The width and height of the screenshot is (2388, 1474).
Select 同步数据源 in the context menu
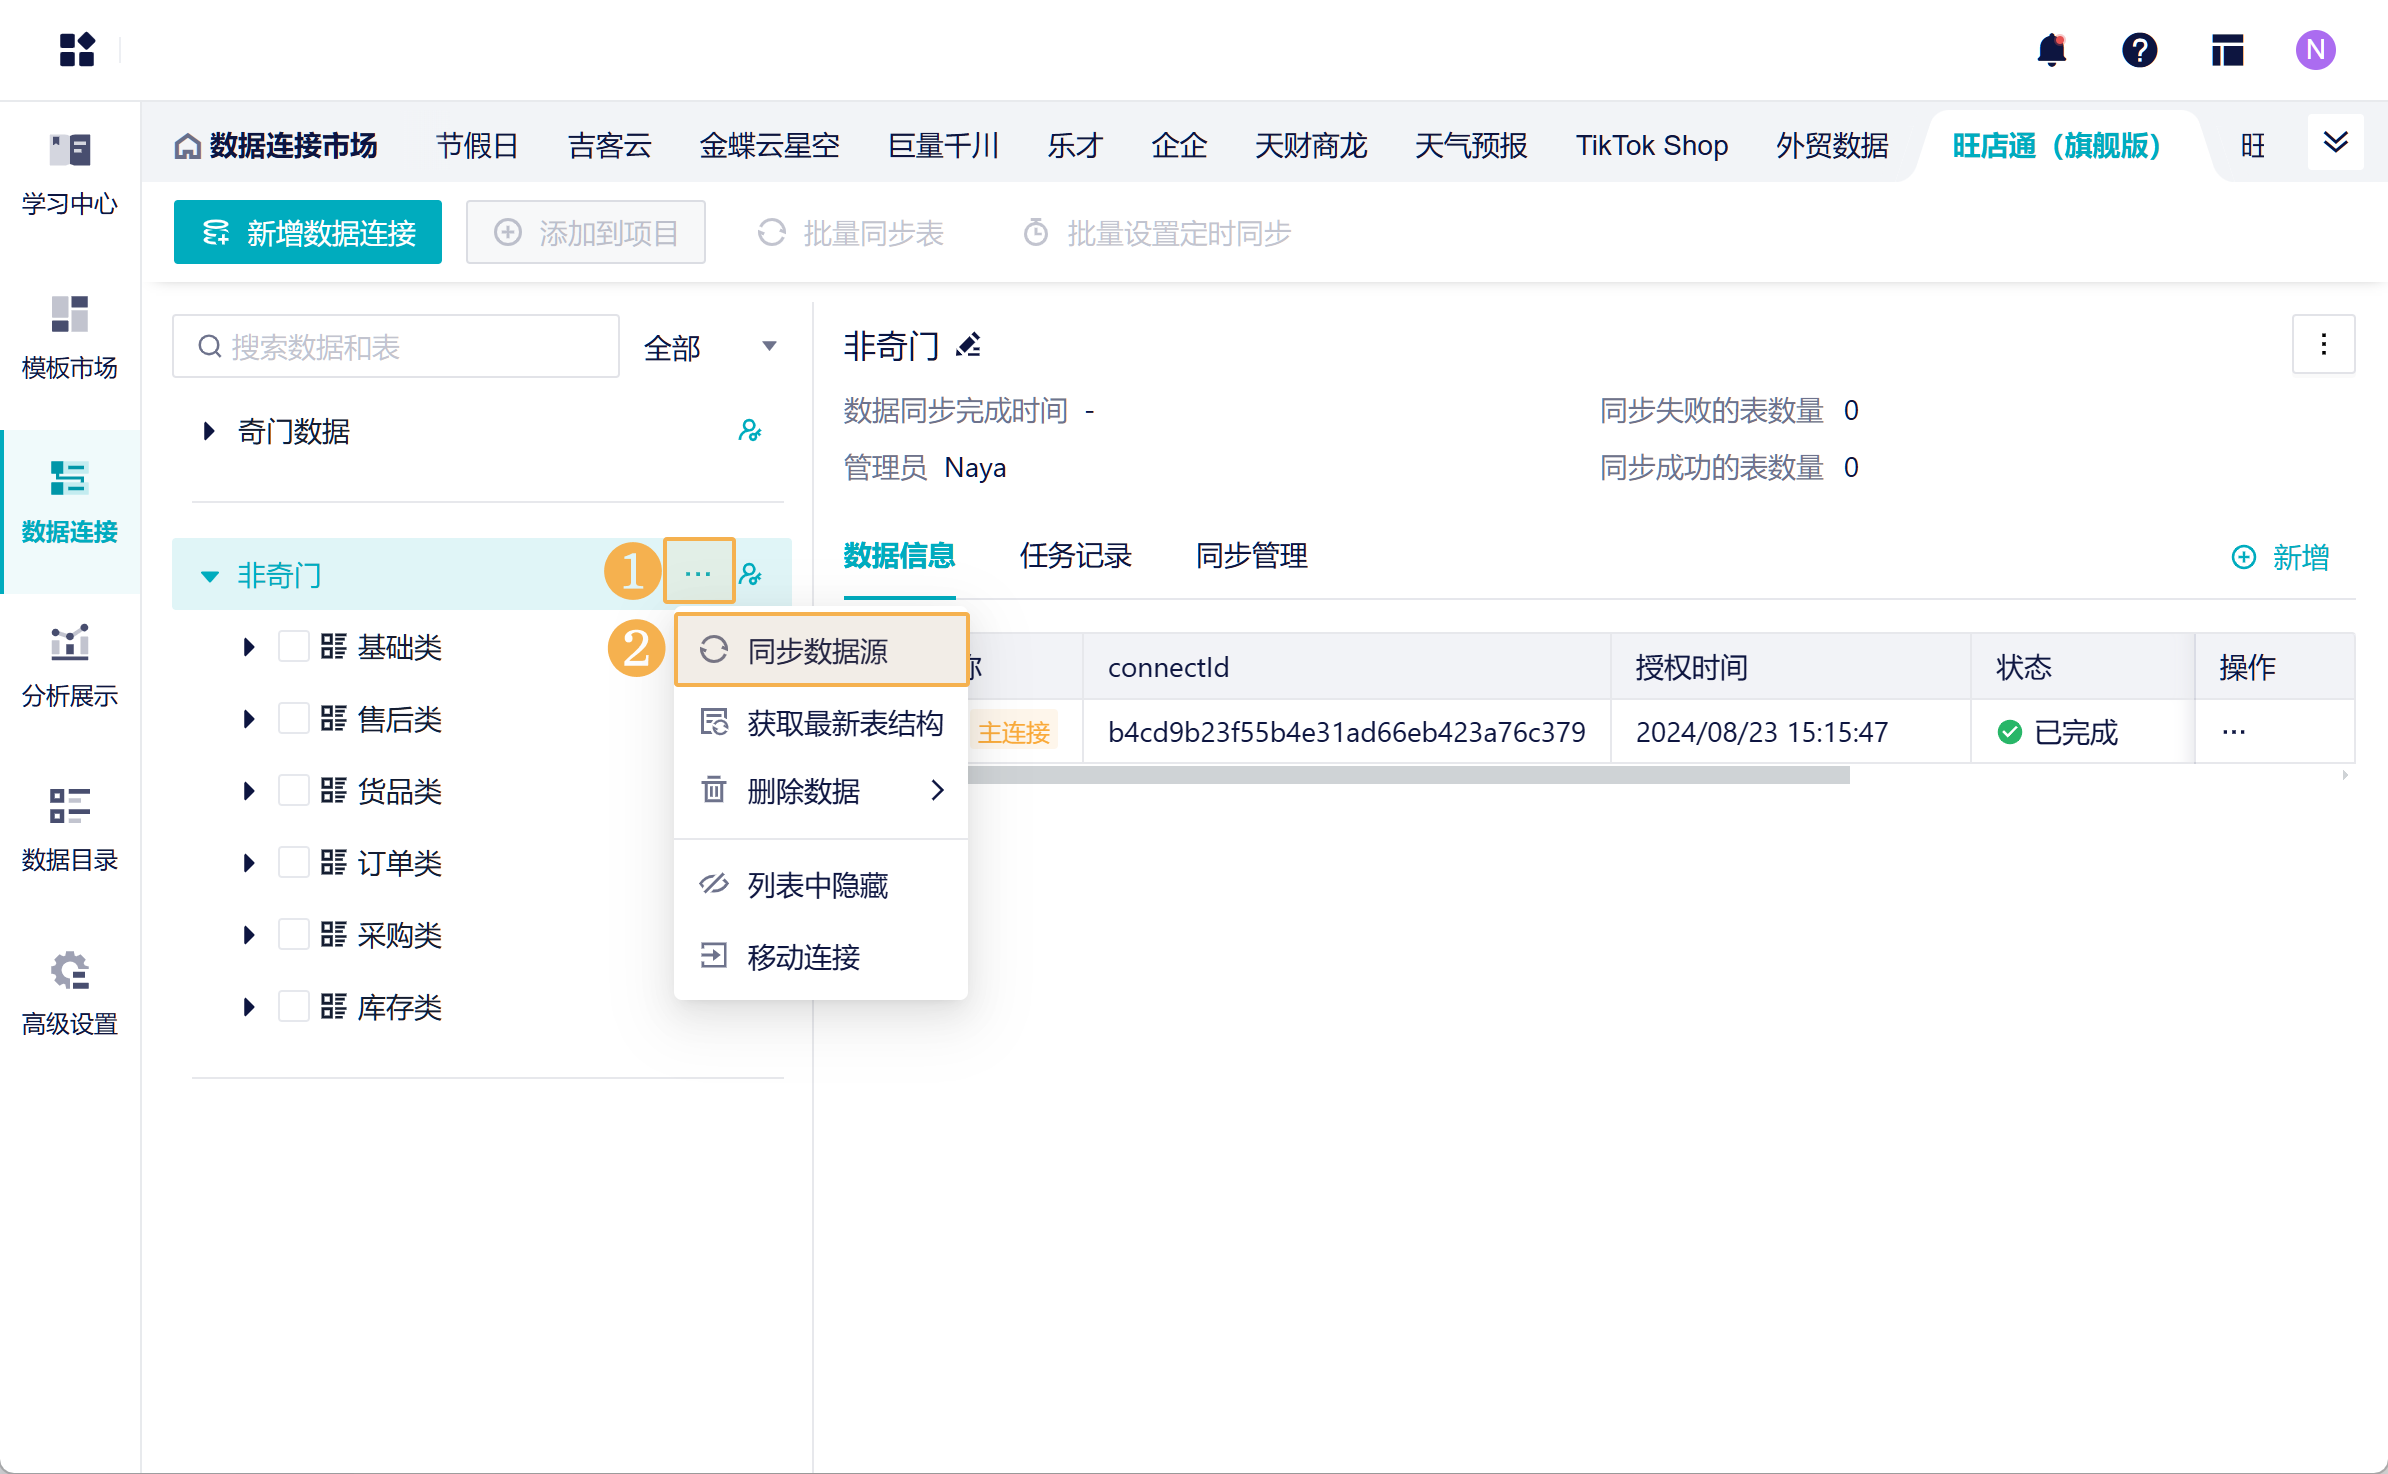tap(821, 651)
